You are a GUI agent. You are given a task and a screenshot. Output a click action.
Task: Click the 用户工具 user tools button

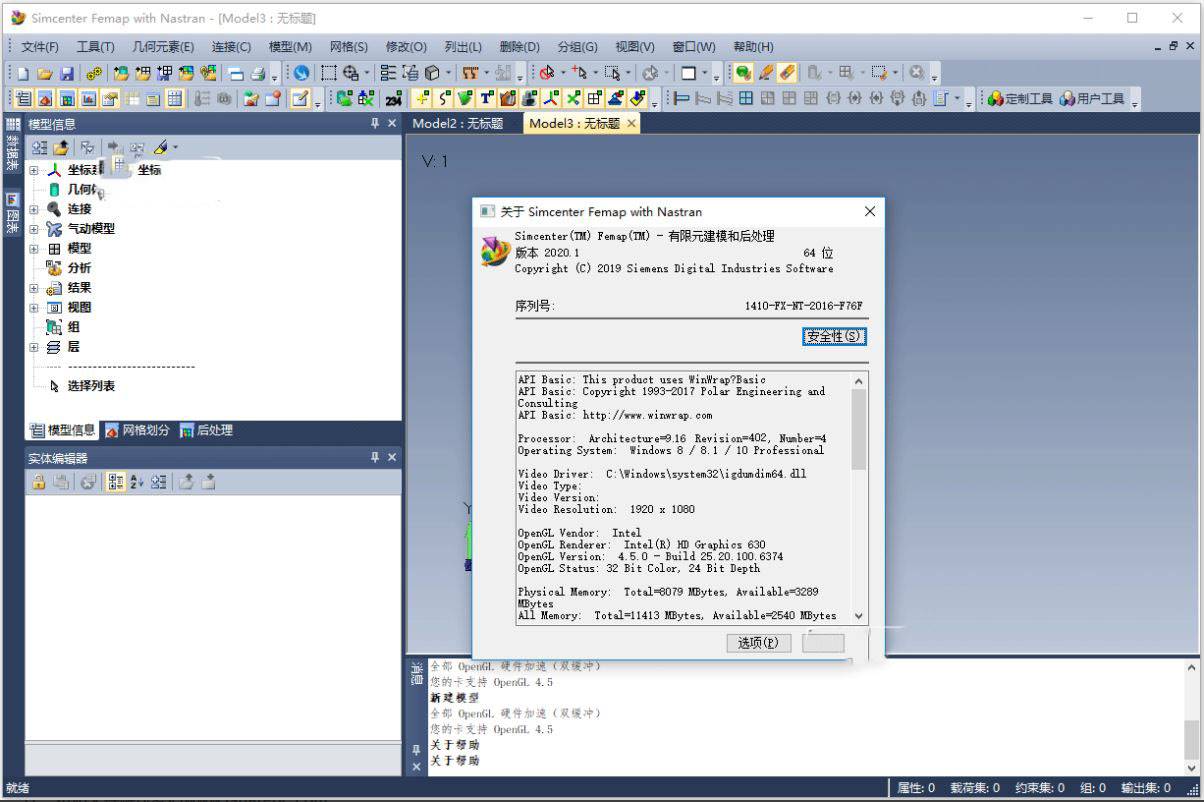tap(1092, 98)
